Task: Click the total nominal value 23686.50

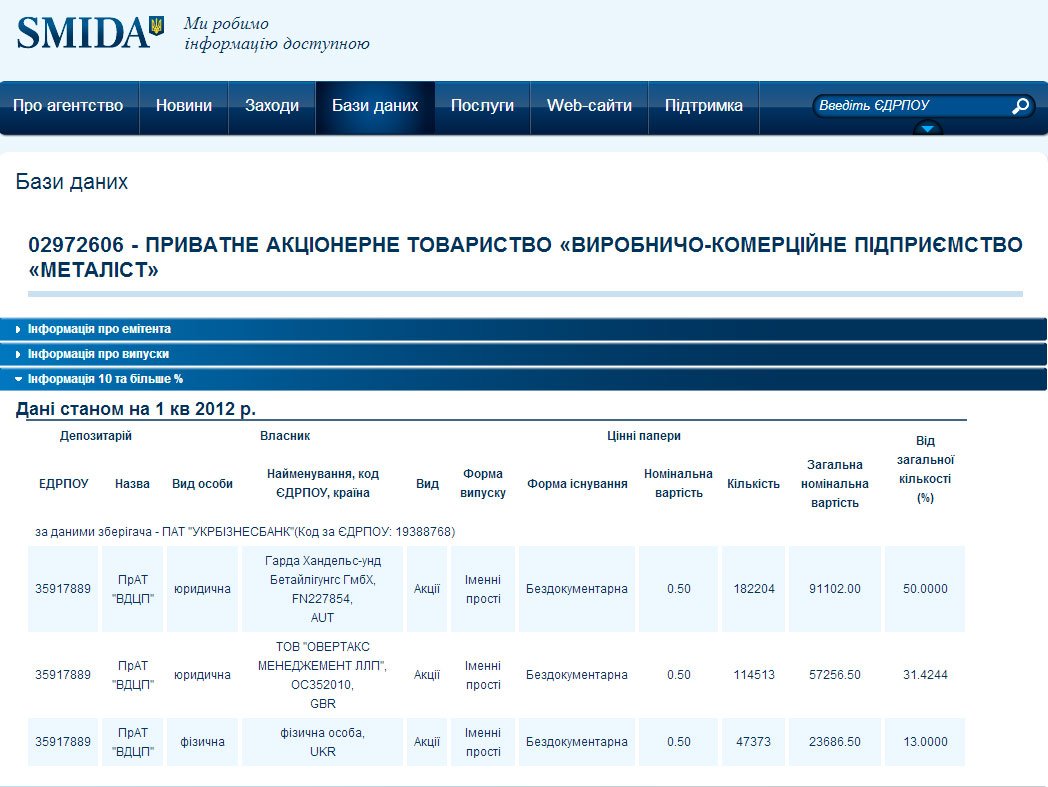Action: (835, 742)
